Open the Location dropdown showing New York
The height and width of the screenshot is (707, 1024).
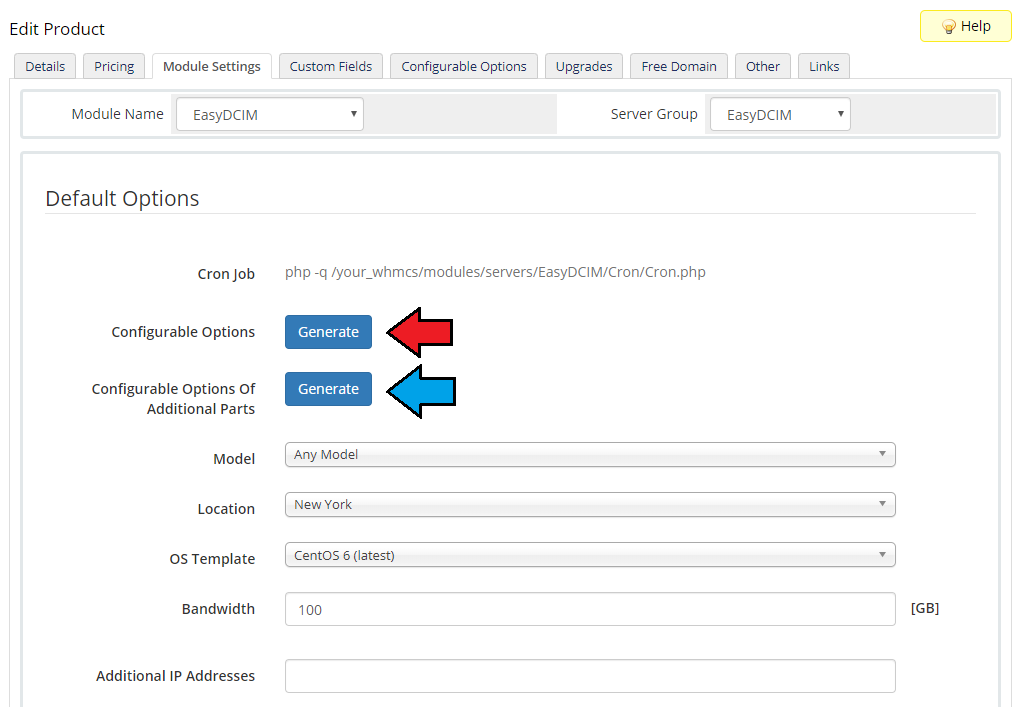[590, 505]
